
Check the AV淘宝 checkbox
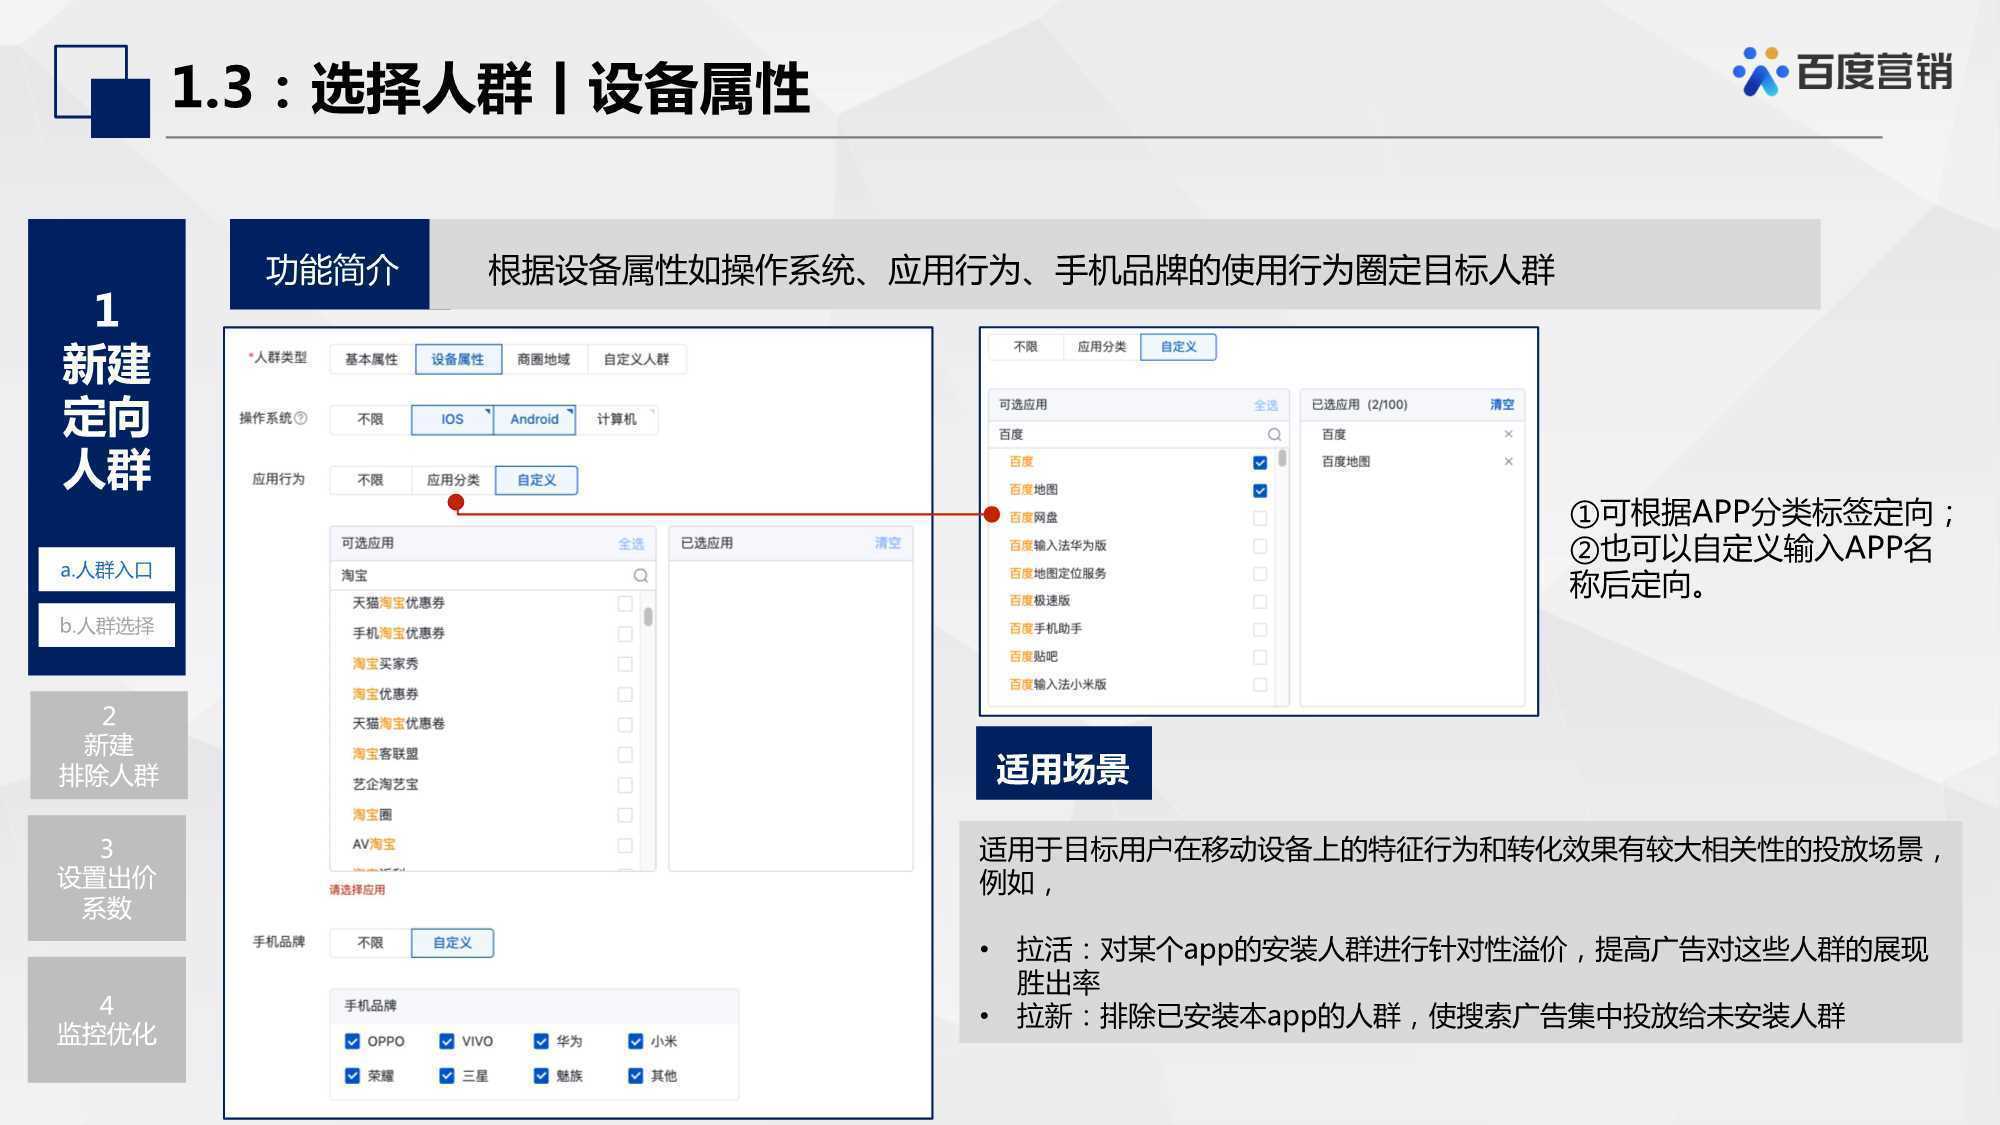625,845
